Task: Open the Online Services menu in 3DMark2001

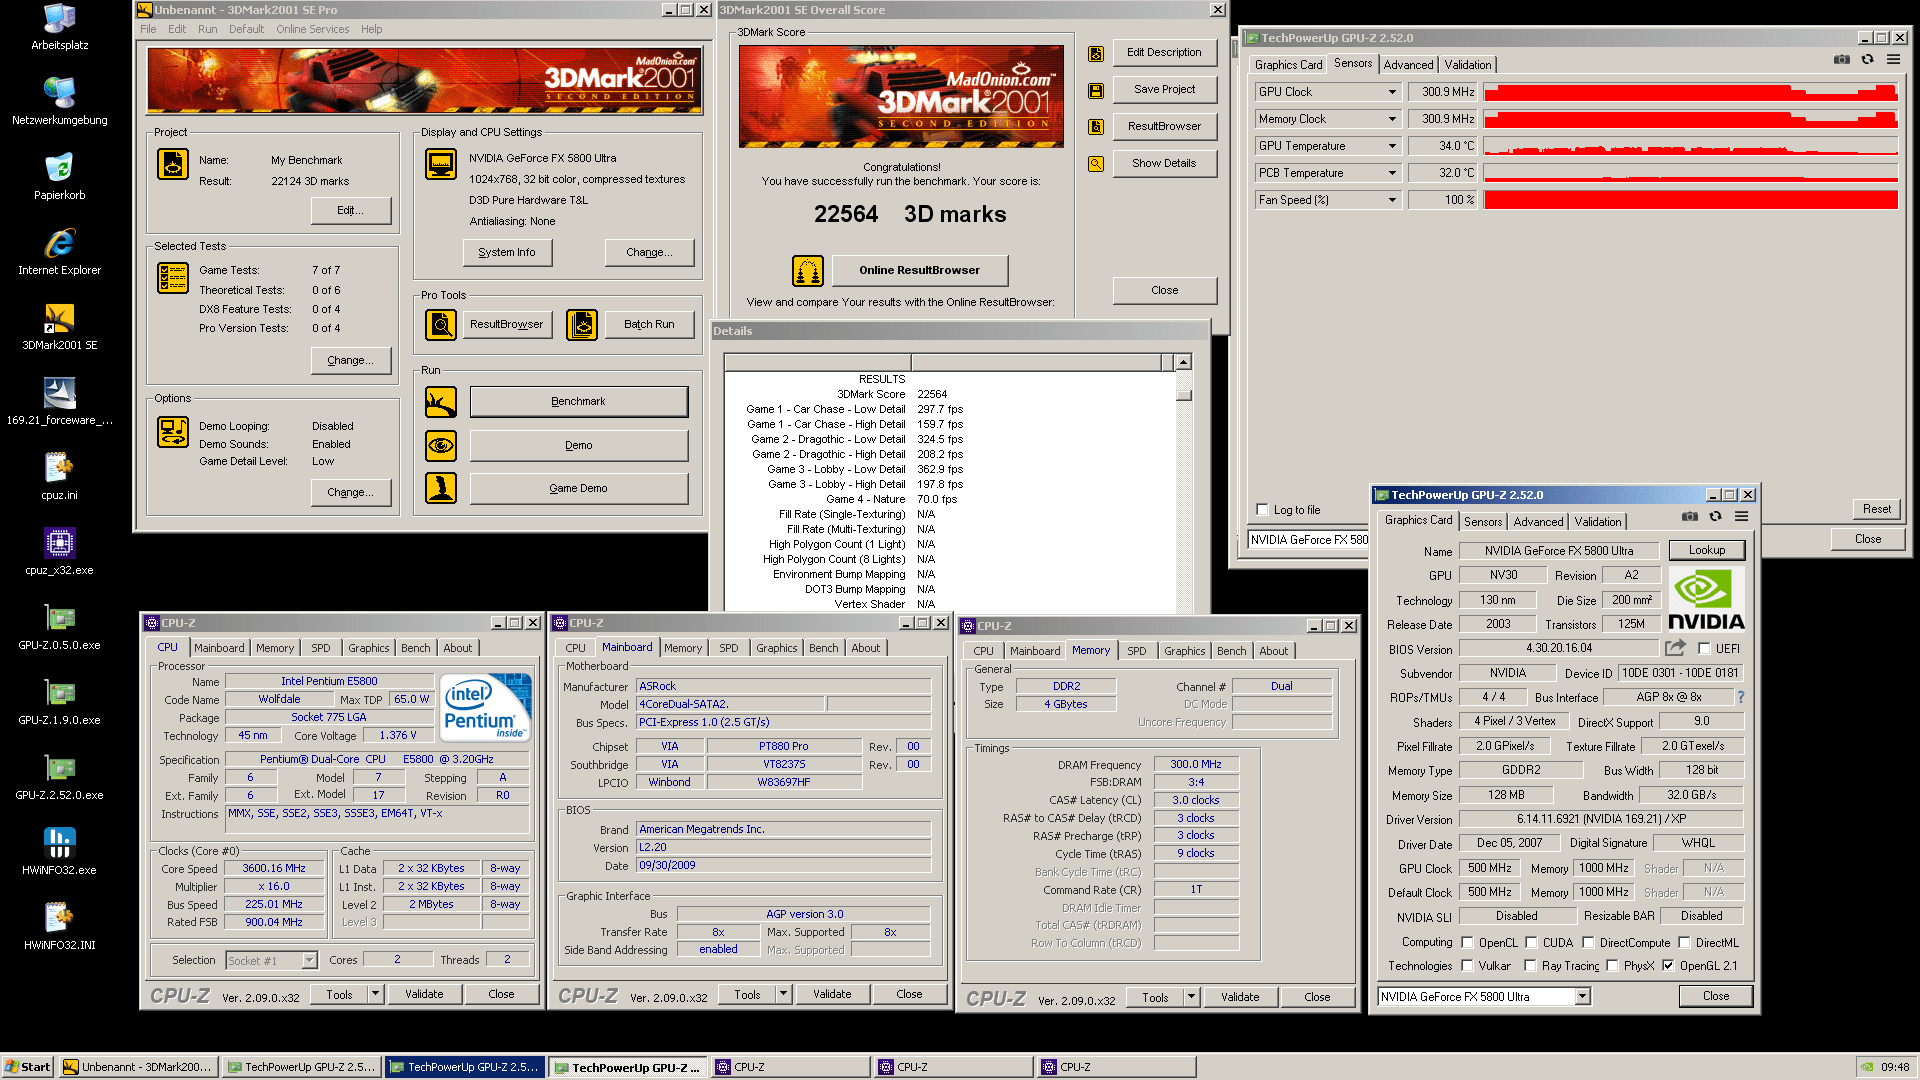Action: click(313, 29)
